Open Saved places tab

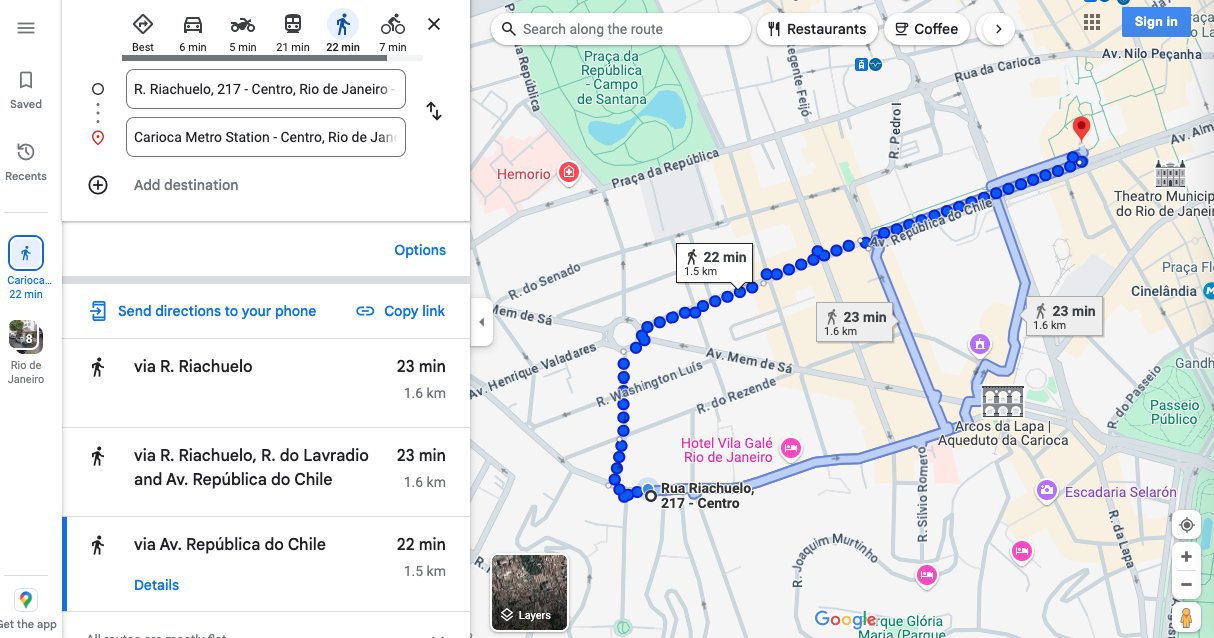point(26,90)
